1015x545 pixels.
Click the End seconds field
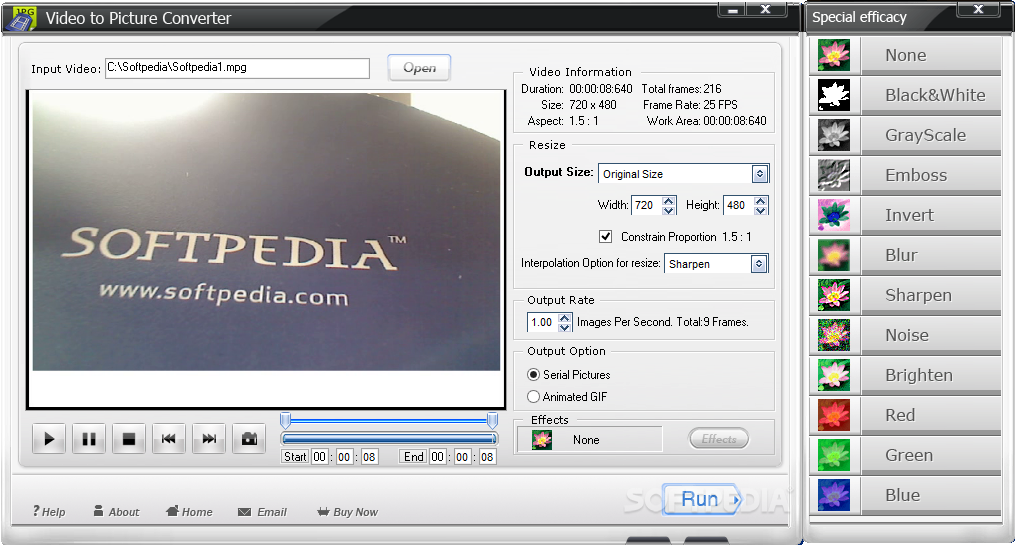[x=487, y=457]
